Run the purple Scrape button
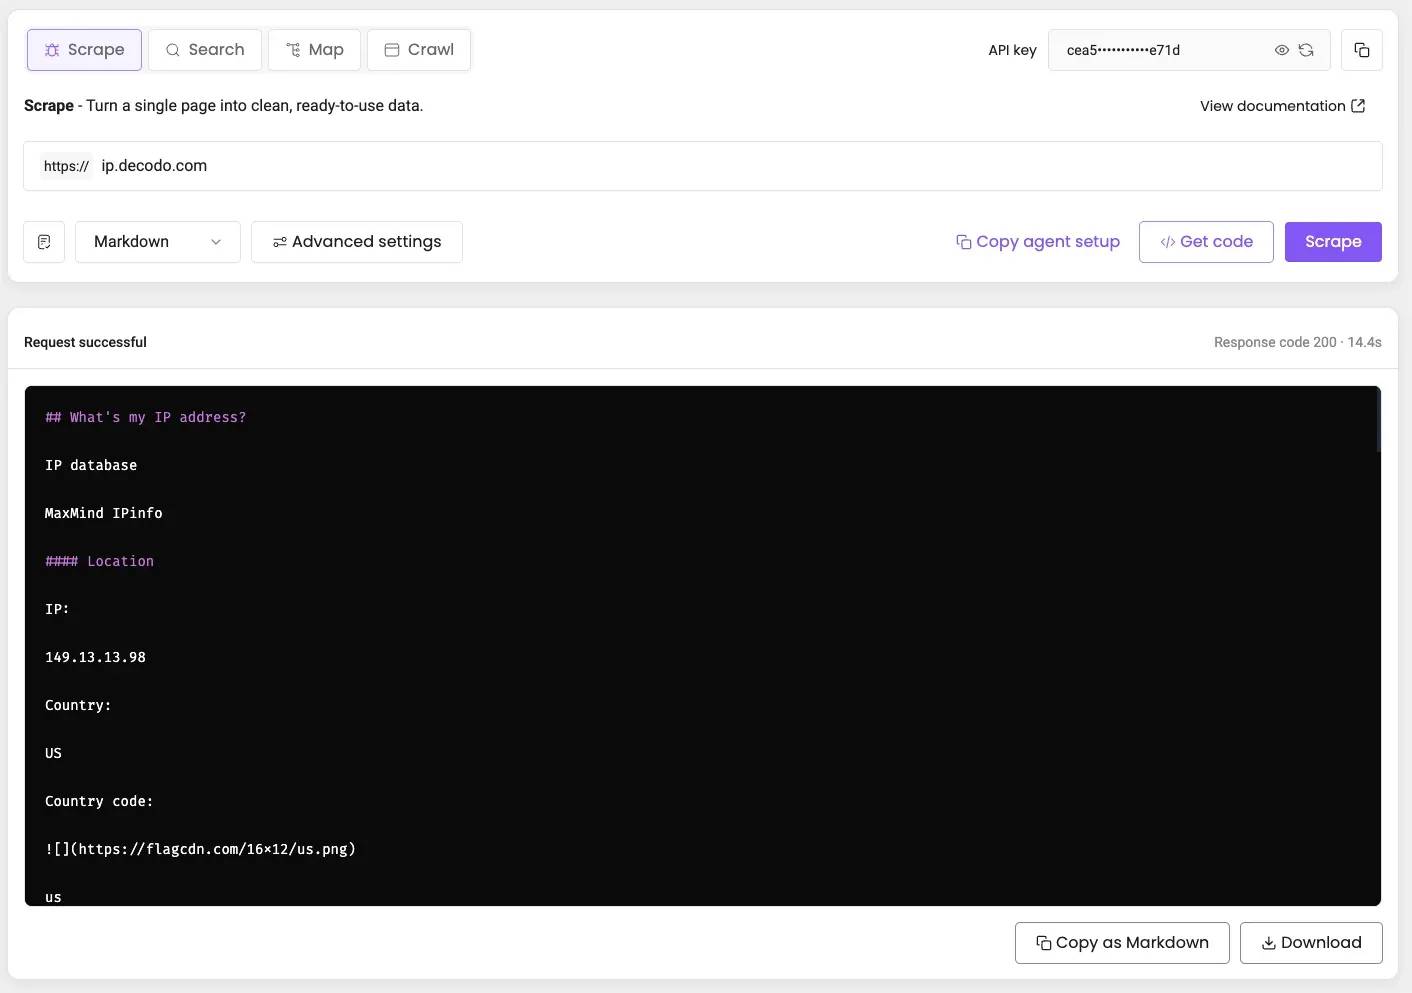Image resolution: width=1412 pixels, height=993 pixels. [1333, 242]
